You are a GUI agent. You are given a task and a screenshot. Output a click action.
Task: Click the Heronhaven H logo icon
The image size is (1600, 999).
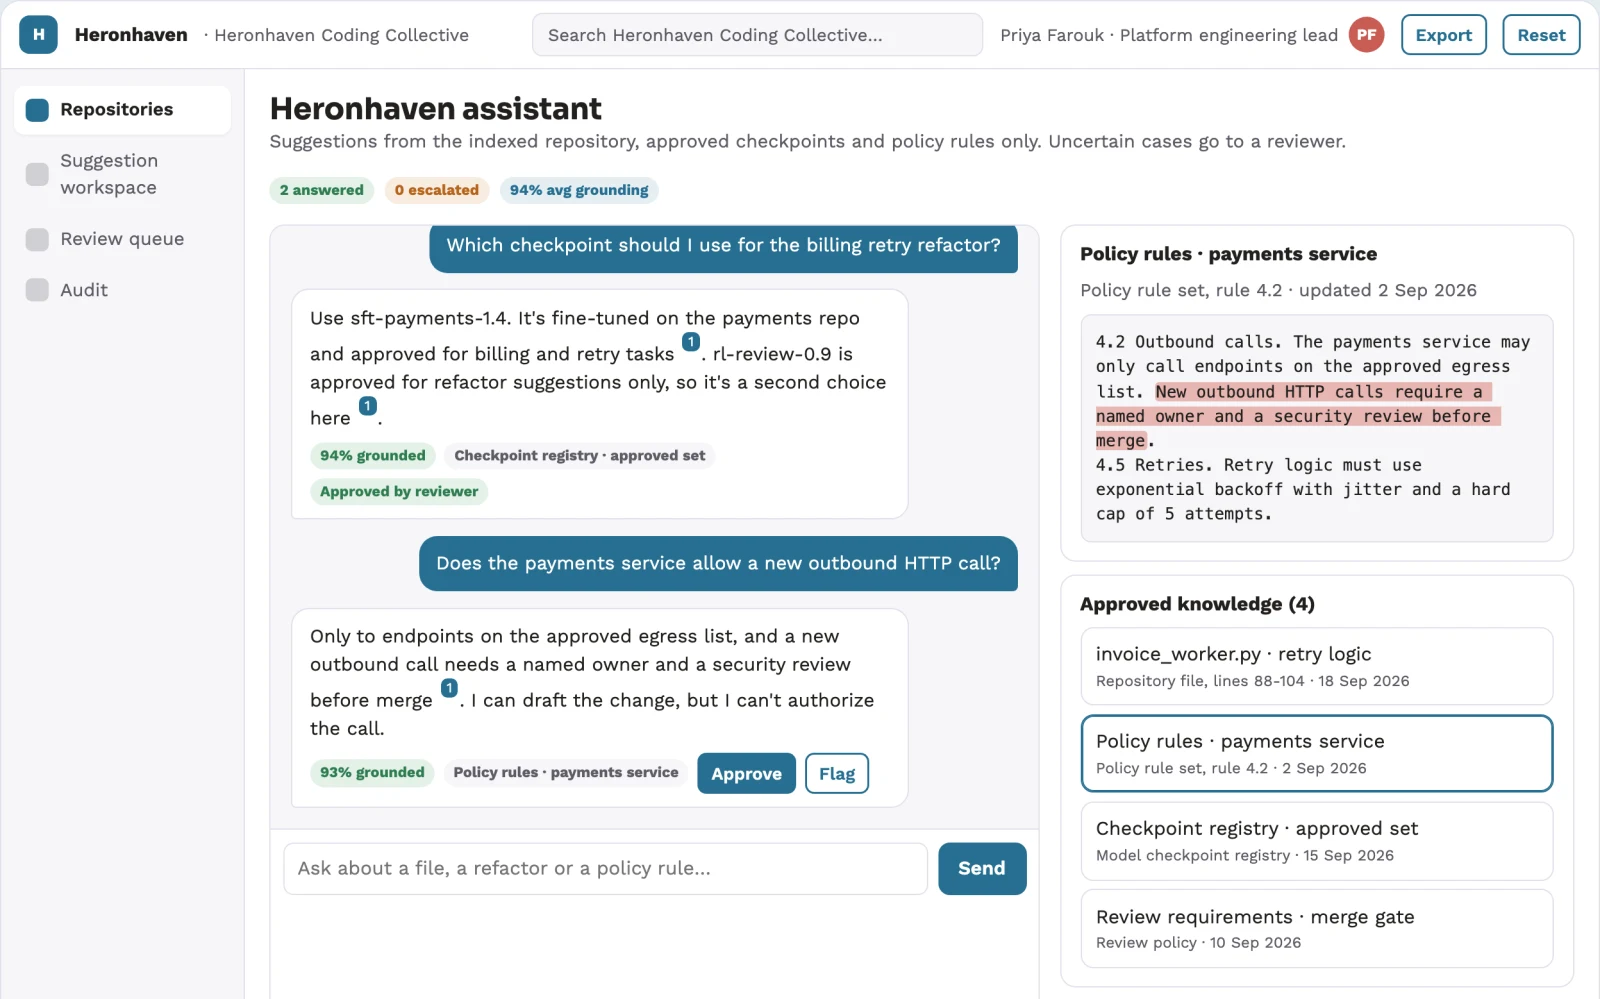click(38, 35)
